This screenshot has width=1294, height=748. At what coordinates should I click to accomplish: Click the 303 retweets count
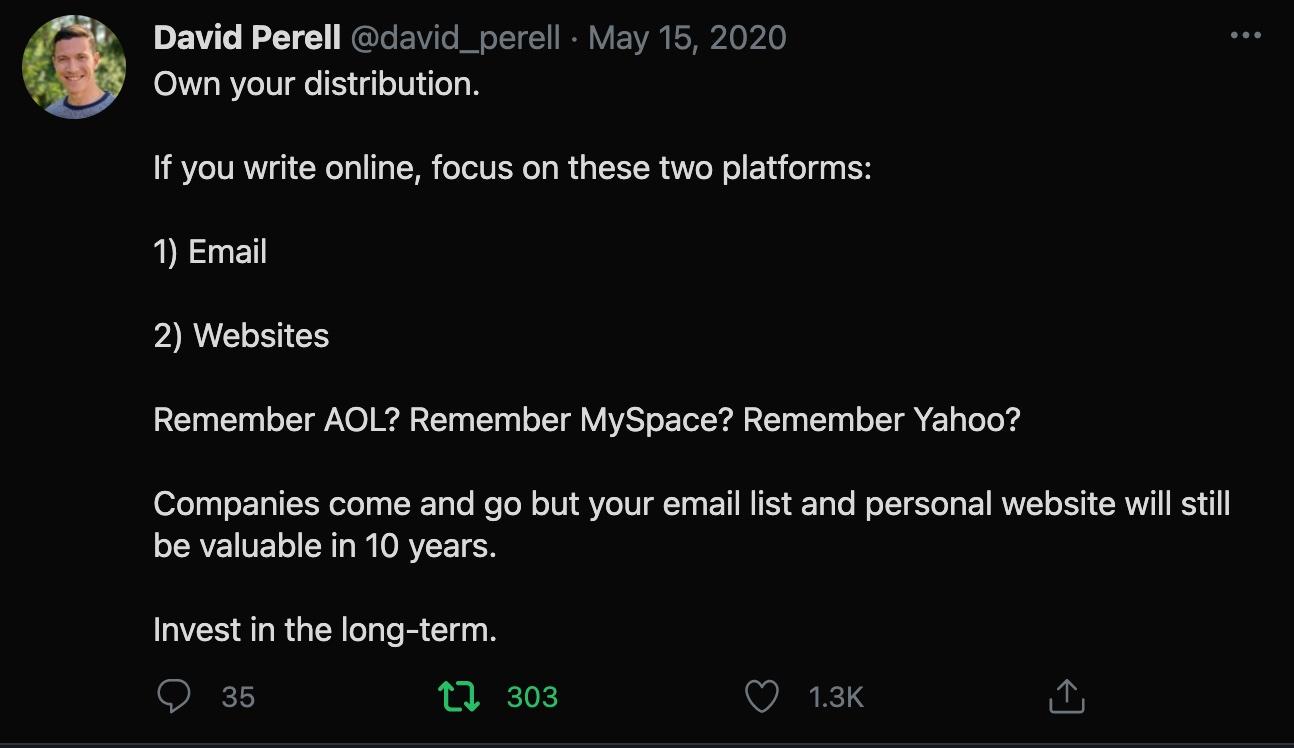pyautogui.click(x=532, y=697)
